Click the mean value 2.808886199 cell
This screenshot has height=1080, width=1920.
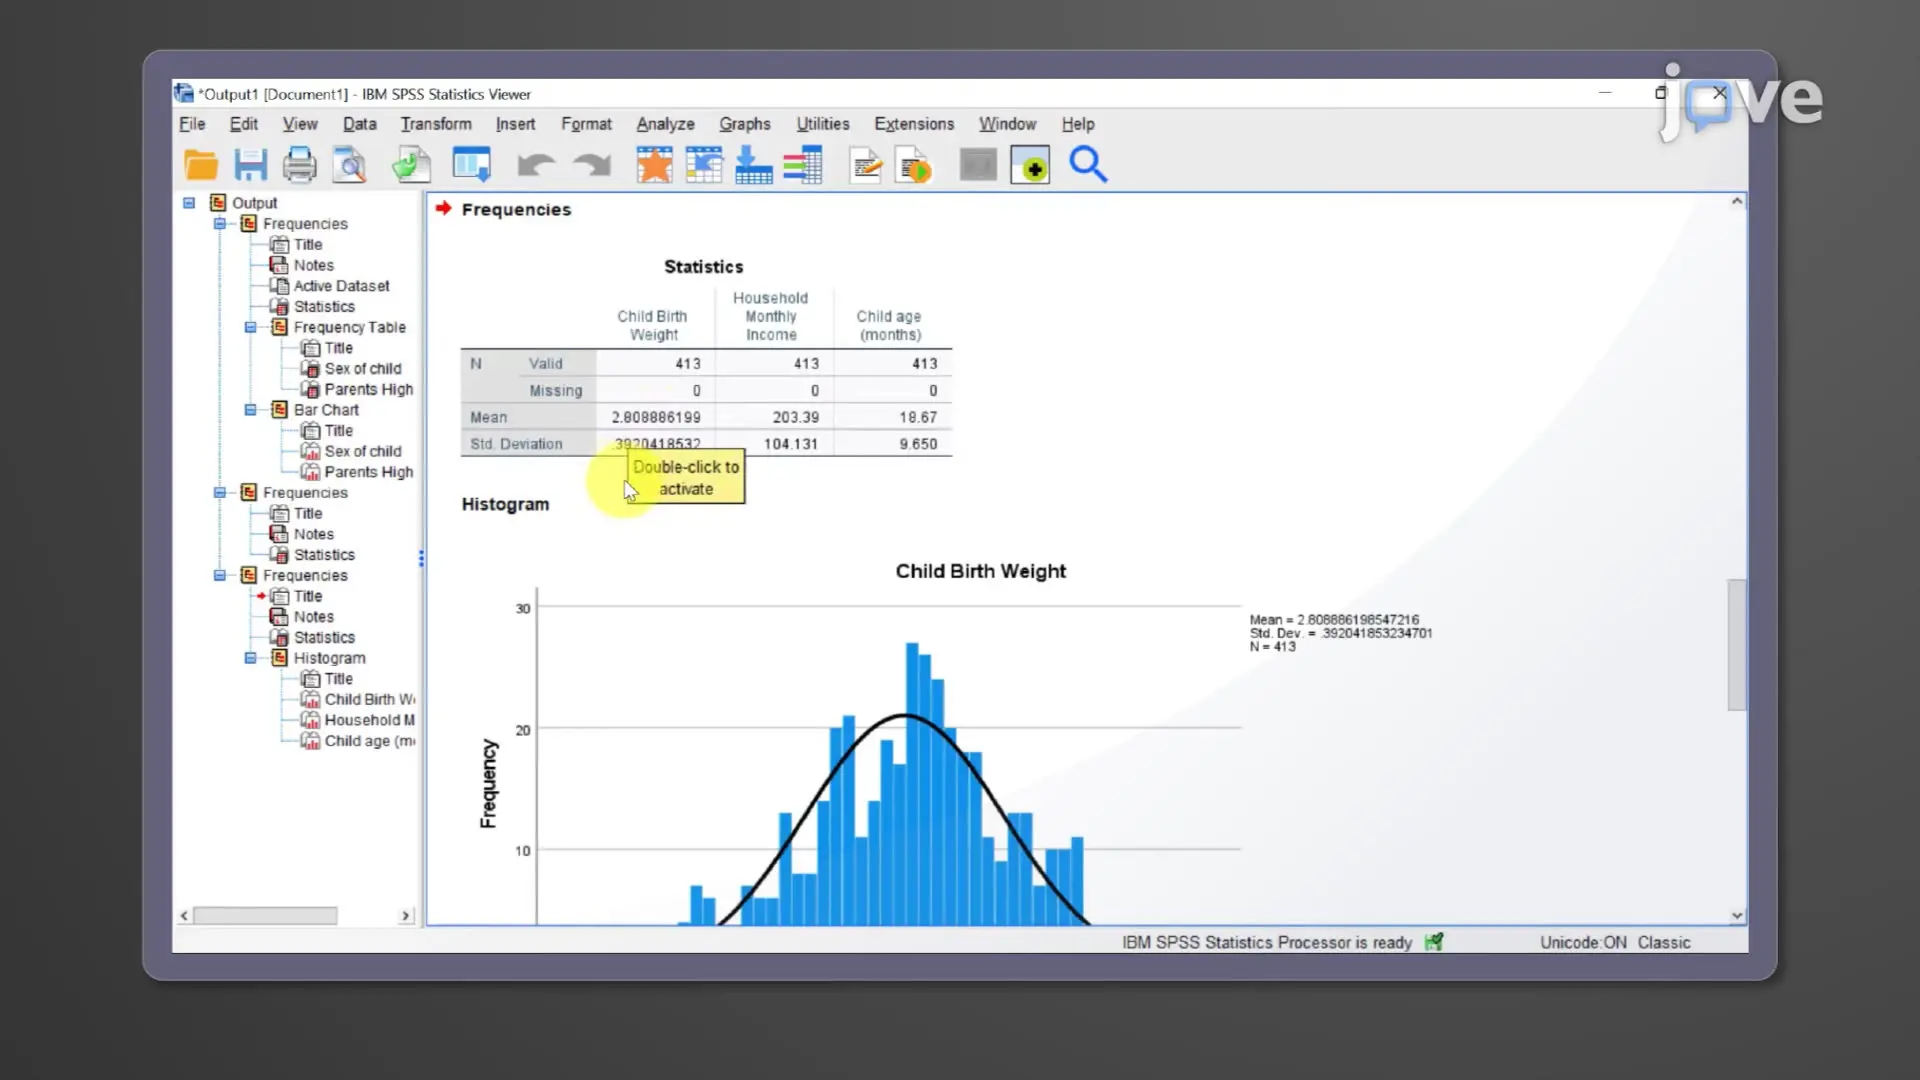coord(656,417)
